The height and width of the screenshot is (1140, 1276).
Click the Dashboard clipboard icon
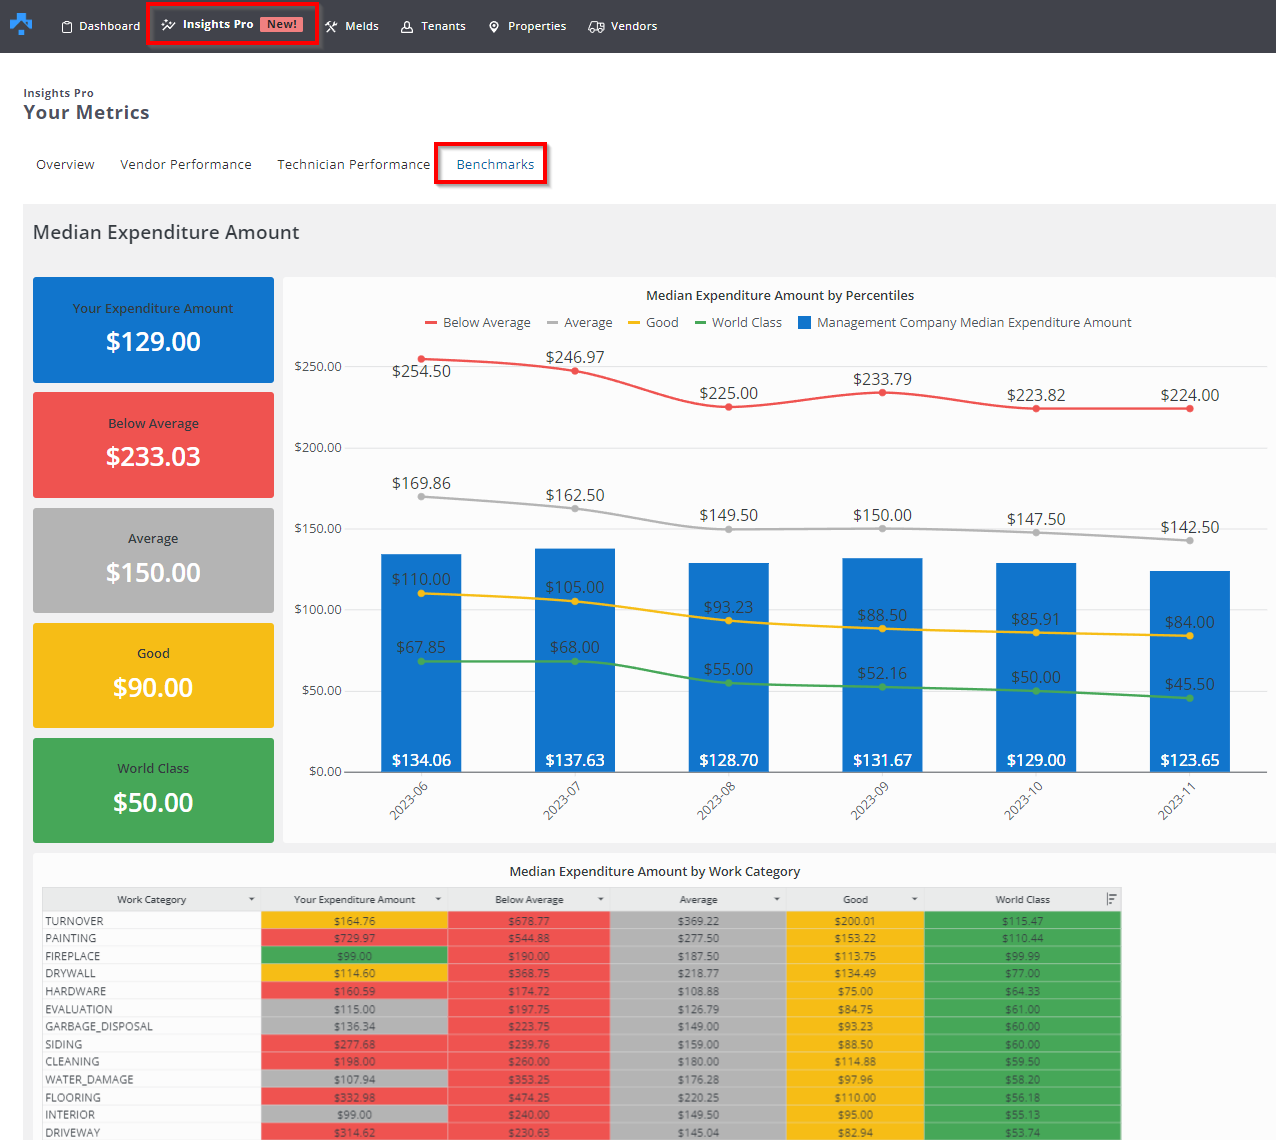[67, 27]
